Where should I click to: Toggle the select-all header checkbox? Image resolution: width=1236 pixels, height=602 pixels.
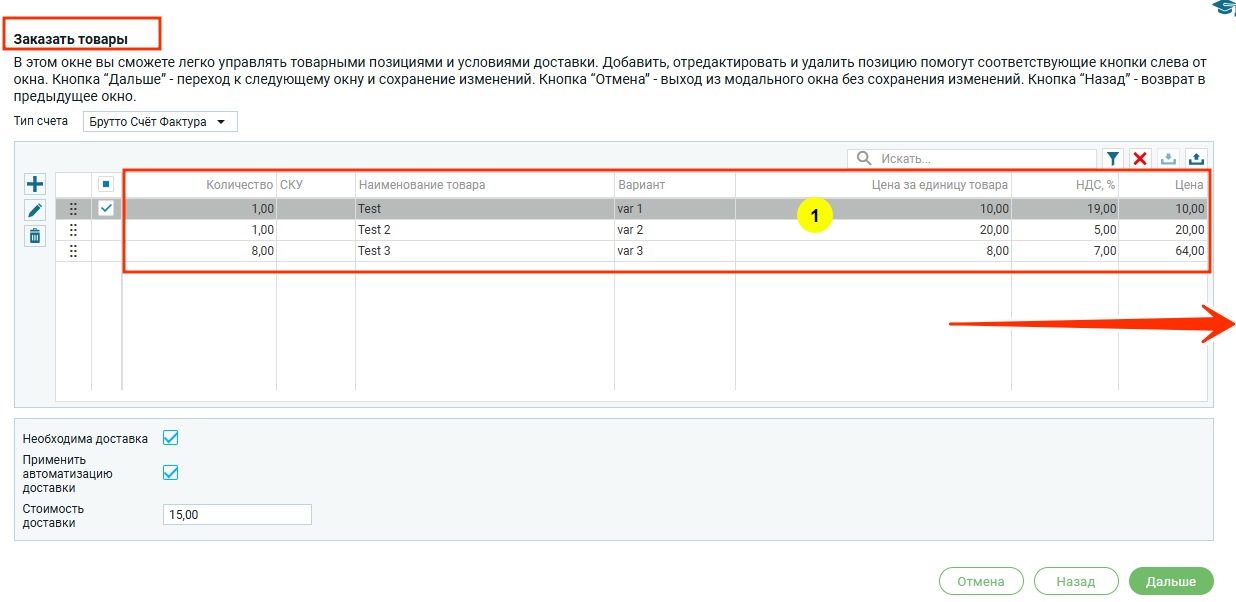pos(106,185)
